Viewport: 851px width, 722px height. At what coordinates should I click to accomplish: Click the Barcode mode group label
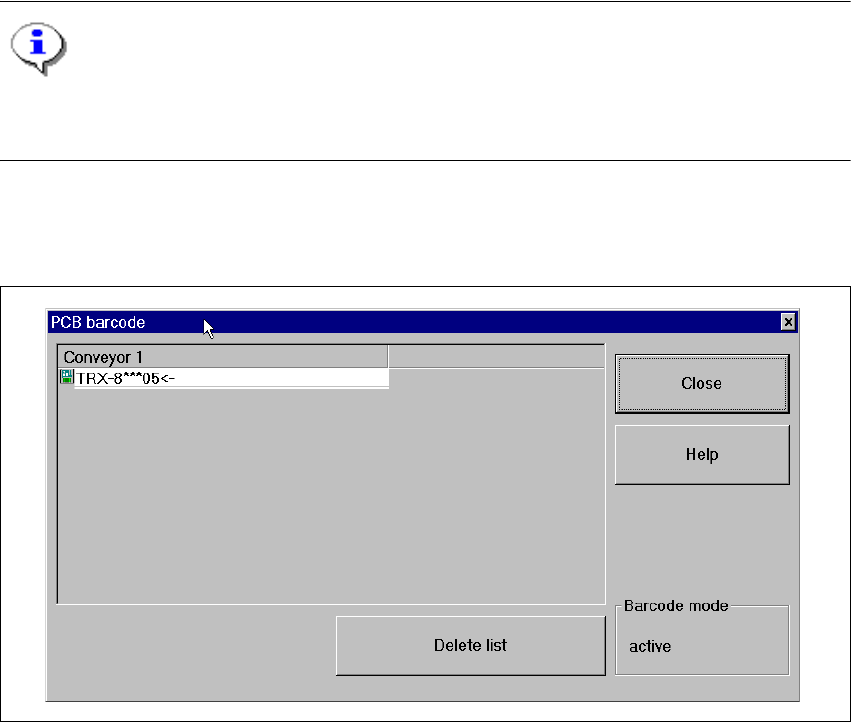[x=676, y=606]
